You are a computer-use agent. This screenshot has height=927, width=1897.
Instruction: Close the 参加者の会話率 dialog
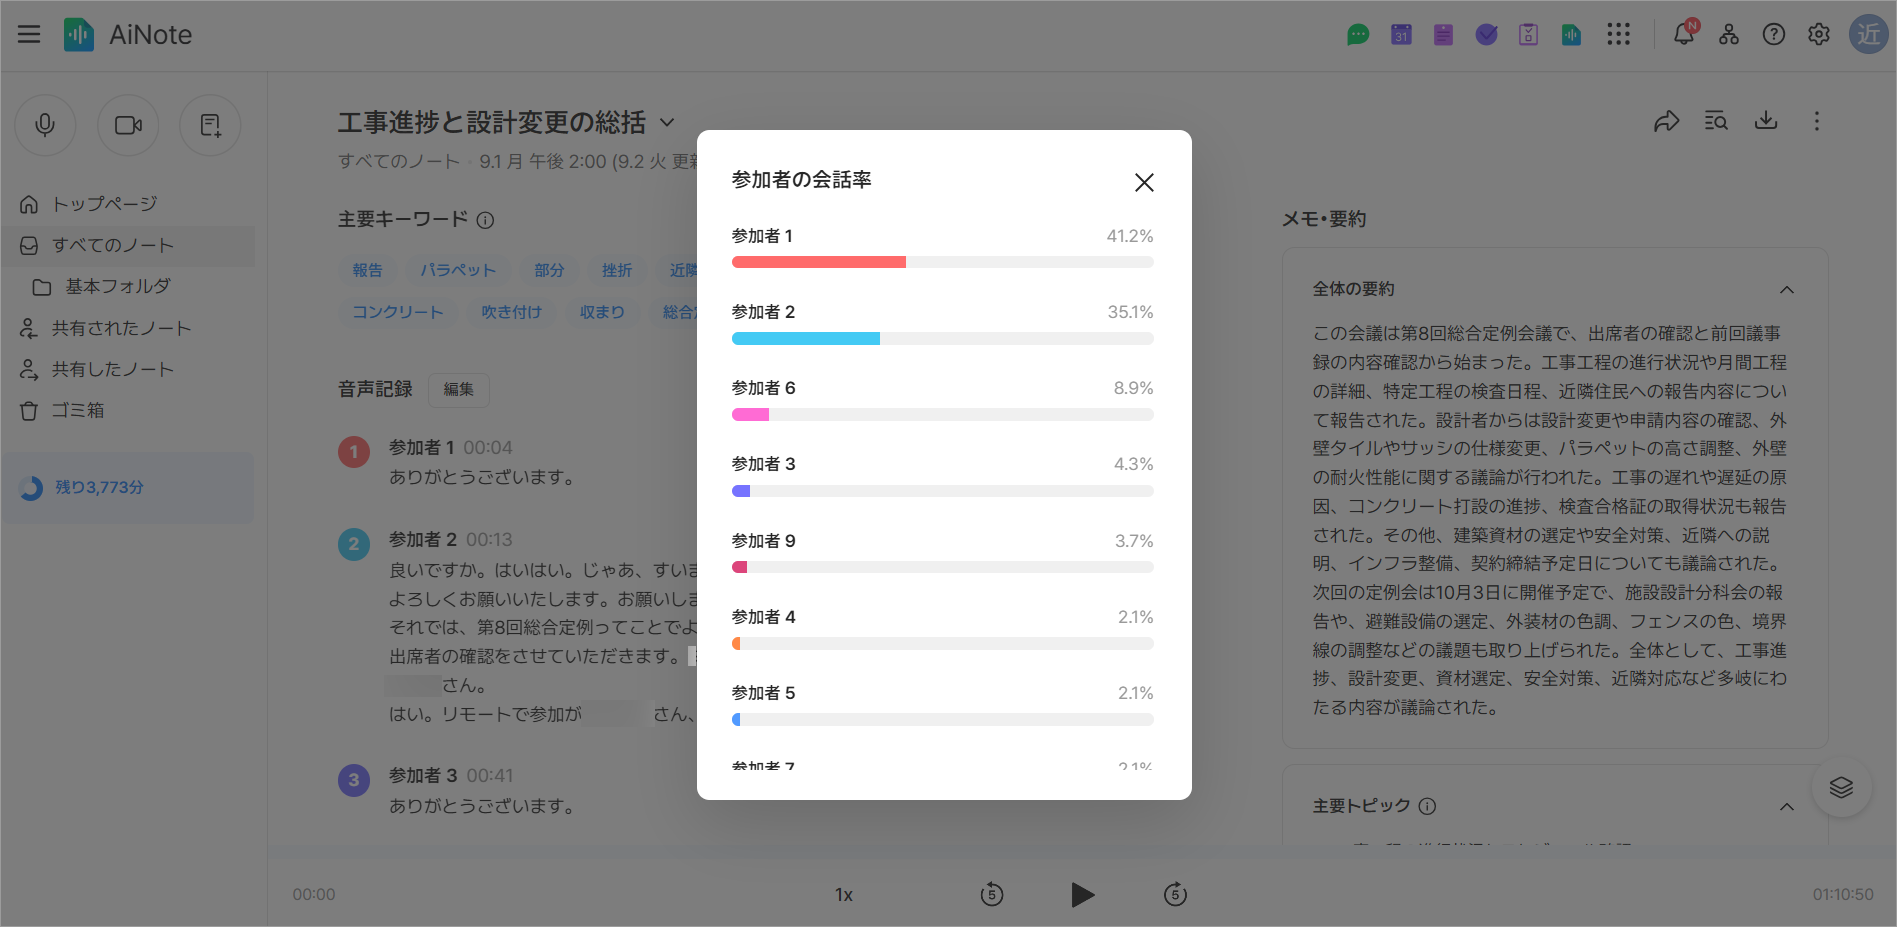1144,182
